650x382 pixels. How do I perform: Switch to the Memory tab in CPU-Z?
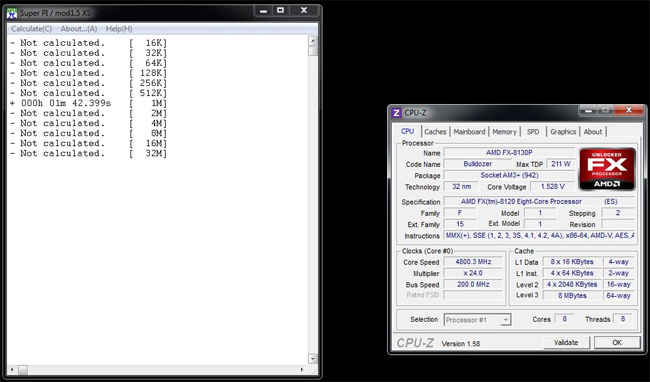coord(504,132)
